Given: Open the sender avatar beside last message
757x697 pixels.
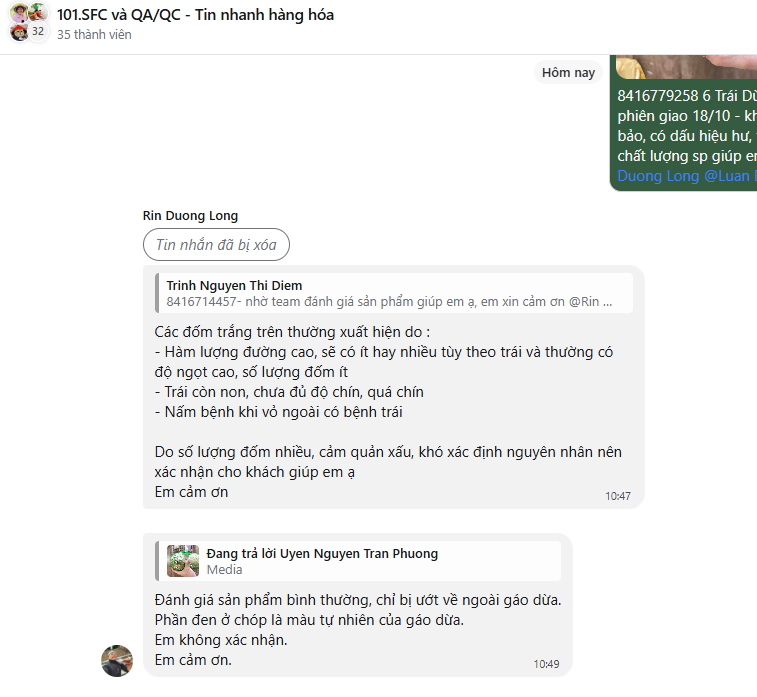Looking at the screenshot, I should 117,661.
